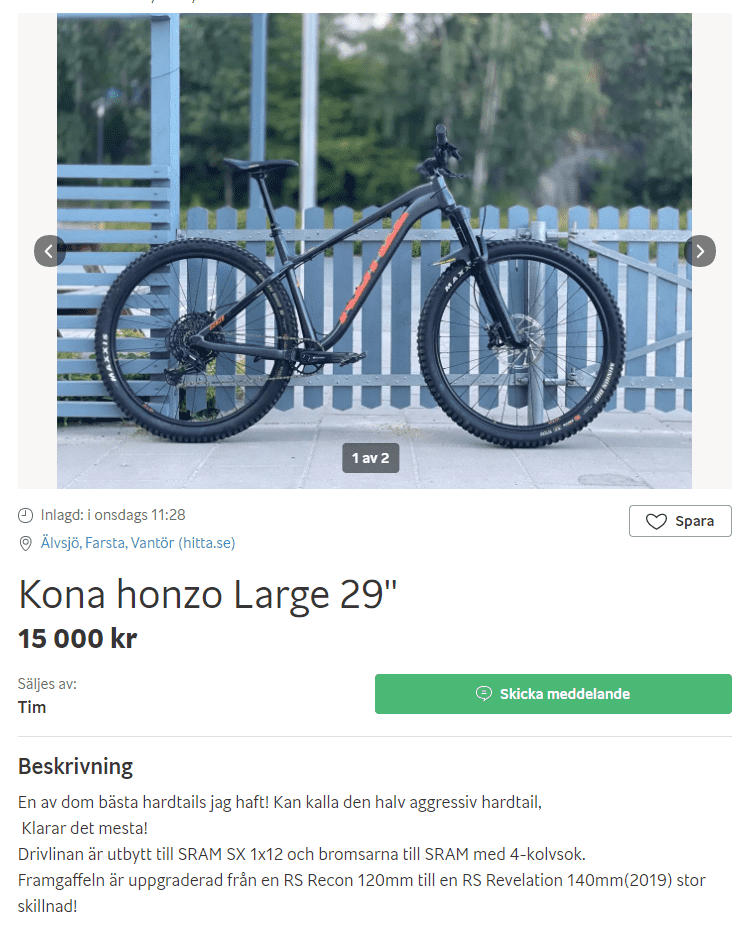Click the Beskrivning heading

point(76,767)
